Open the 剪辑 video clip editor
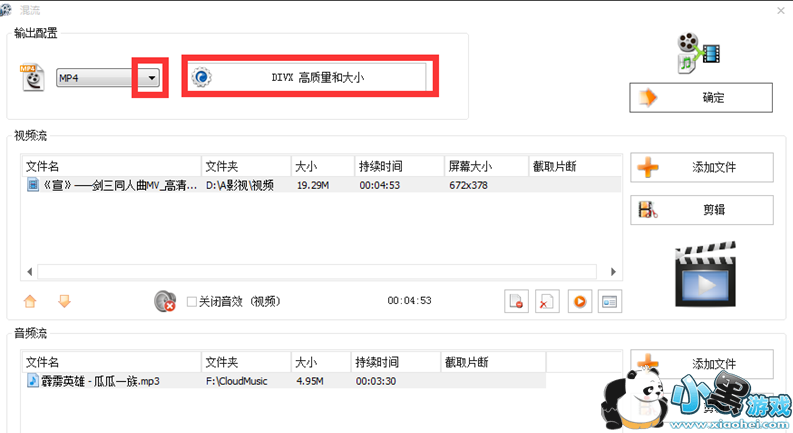The width and height of the screenshot is (793, 433). point(702,210)
